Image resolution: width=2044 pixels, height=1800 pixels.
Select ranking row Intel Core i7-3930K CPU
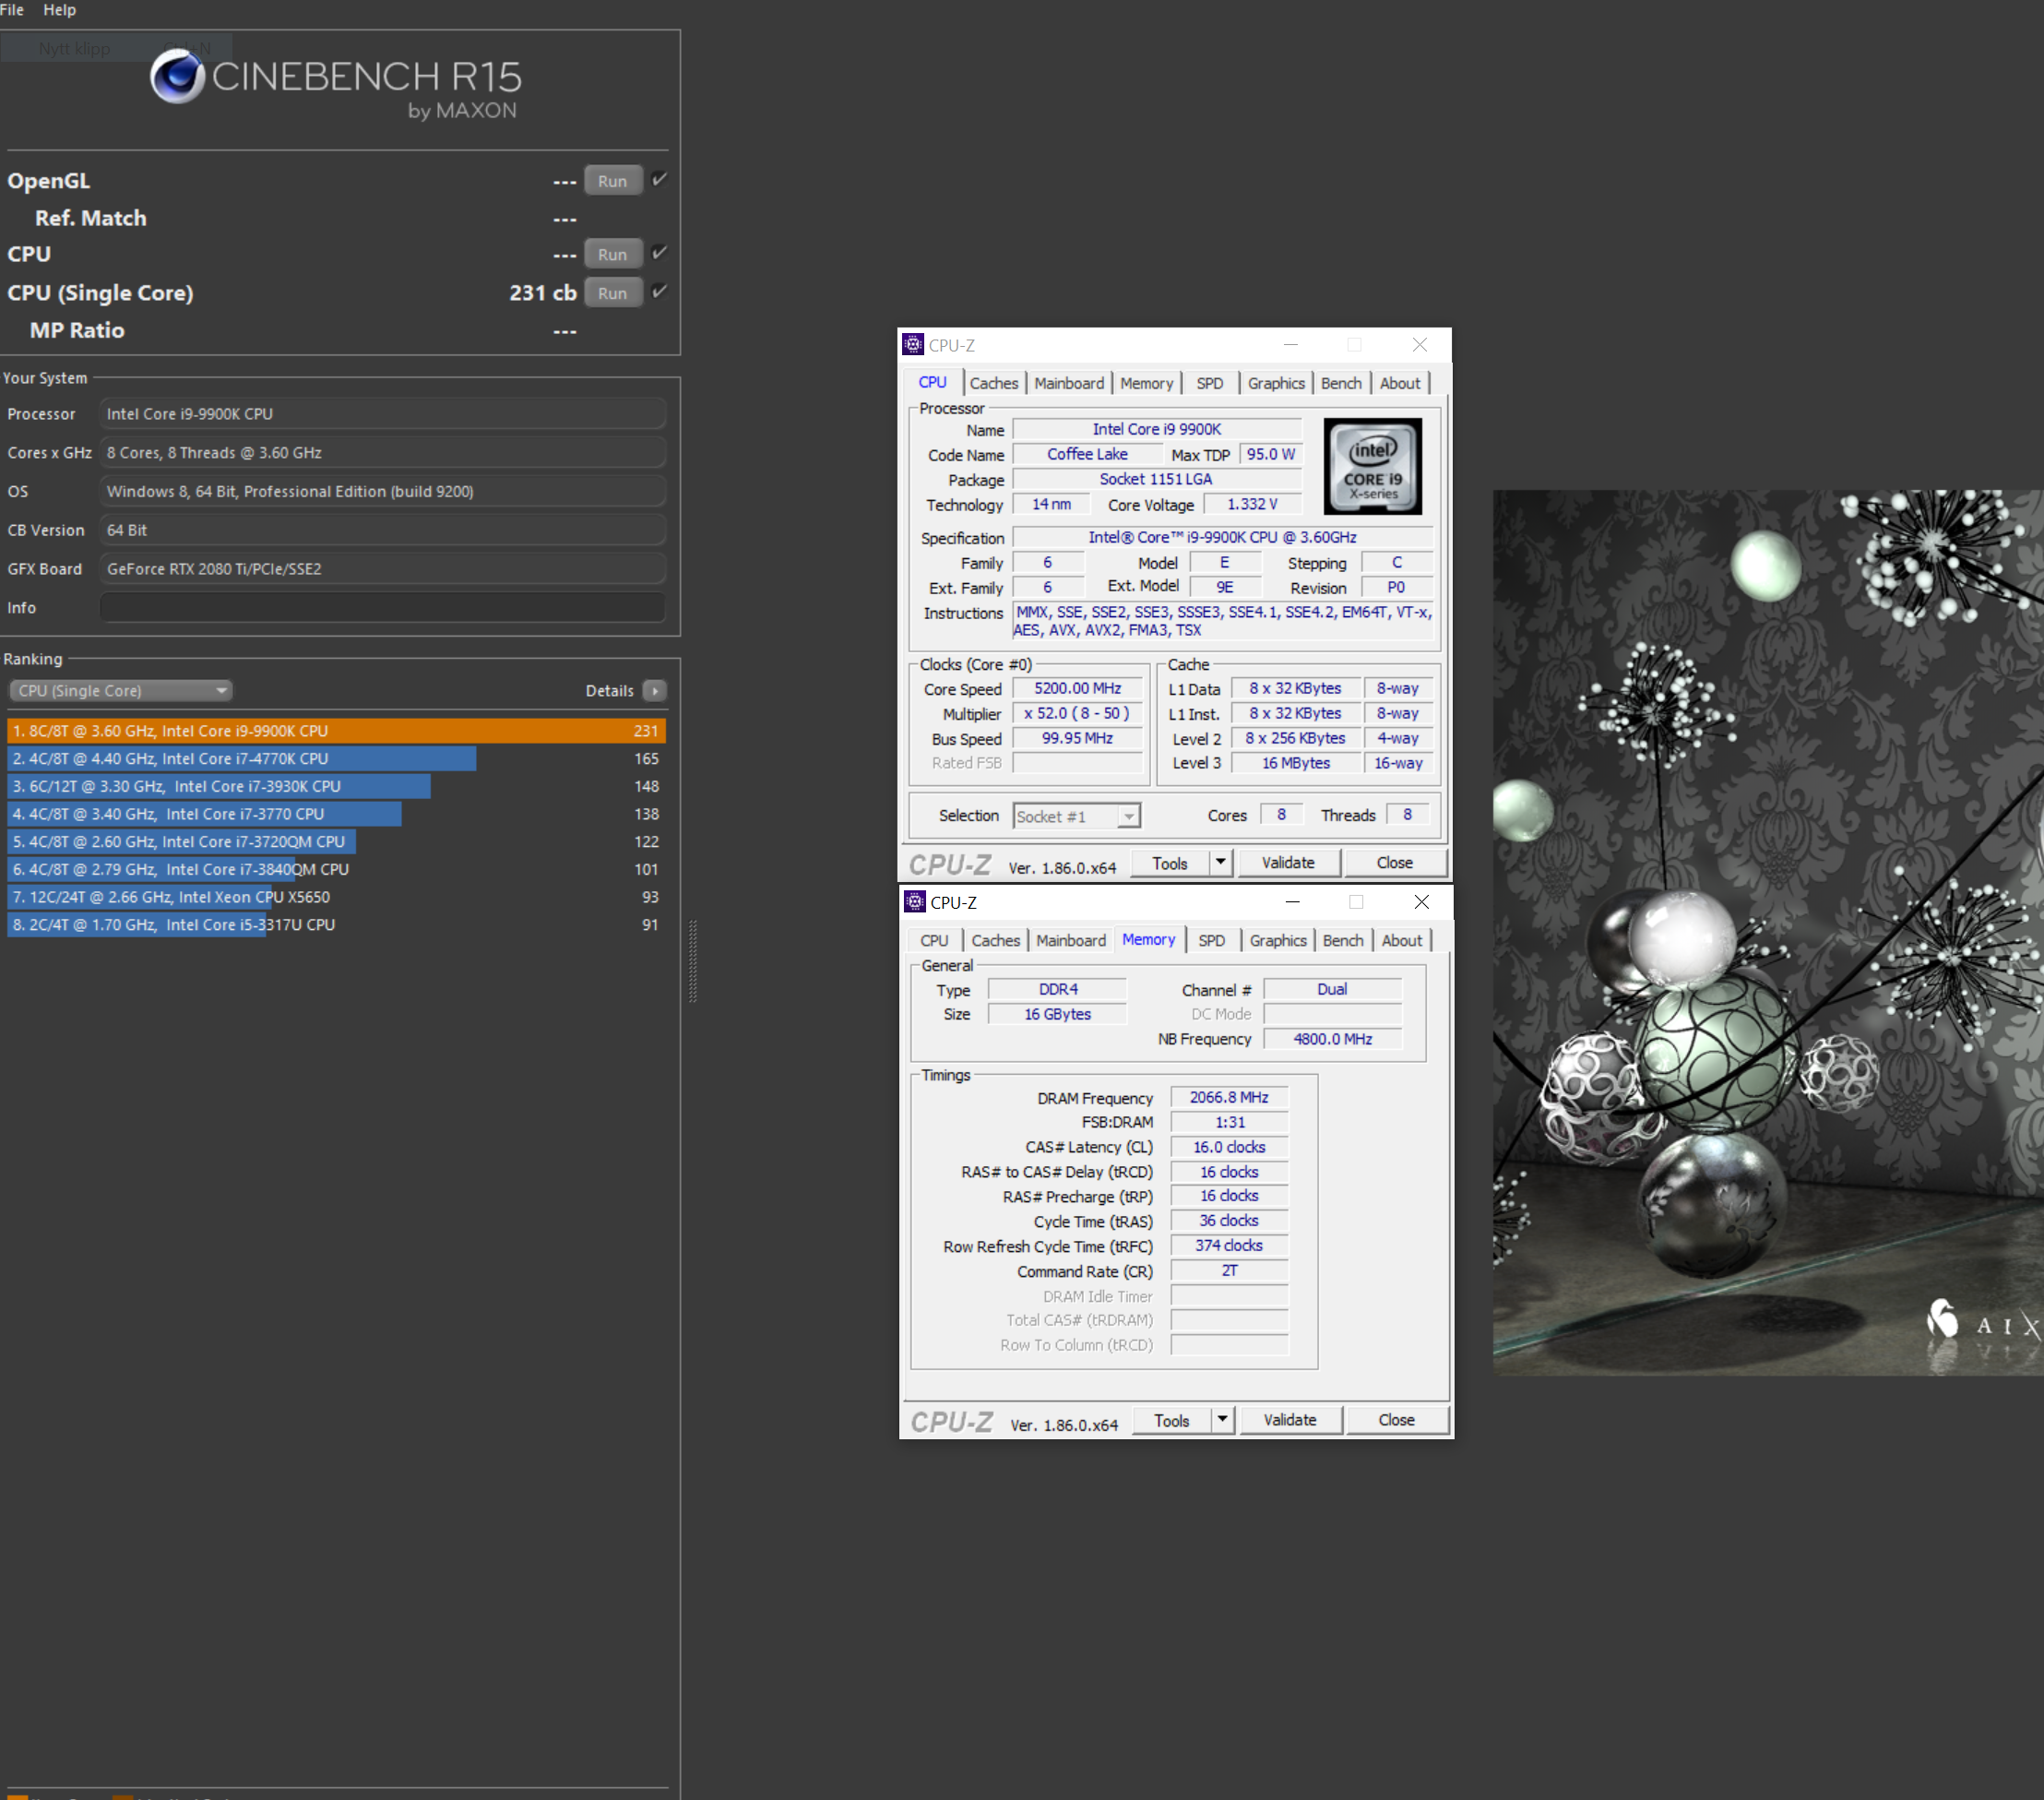tap(336, 787)
